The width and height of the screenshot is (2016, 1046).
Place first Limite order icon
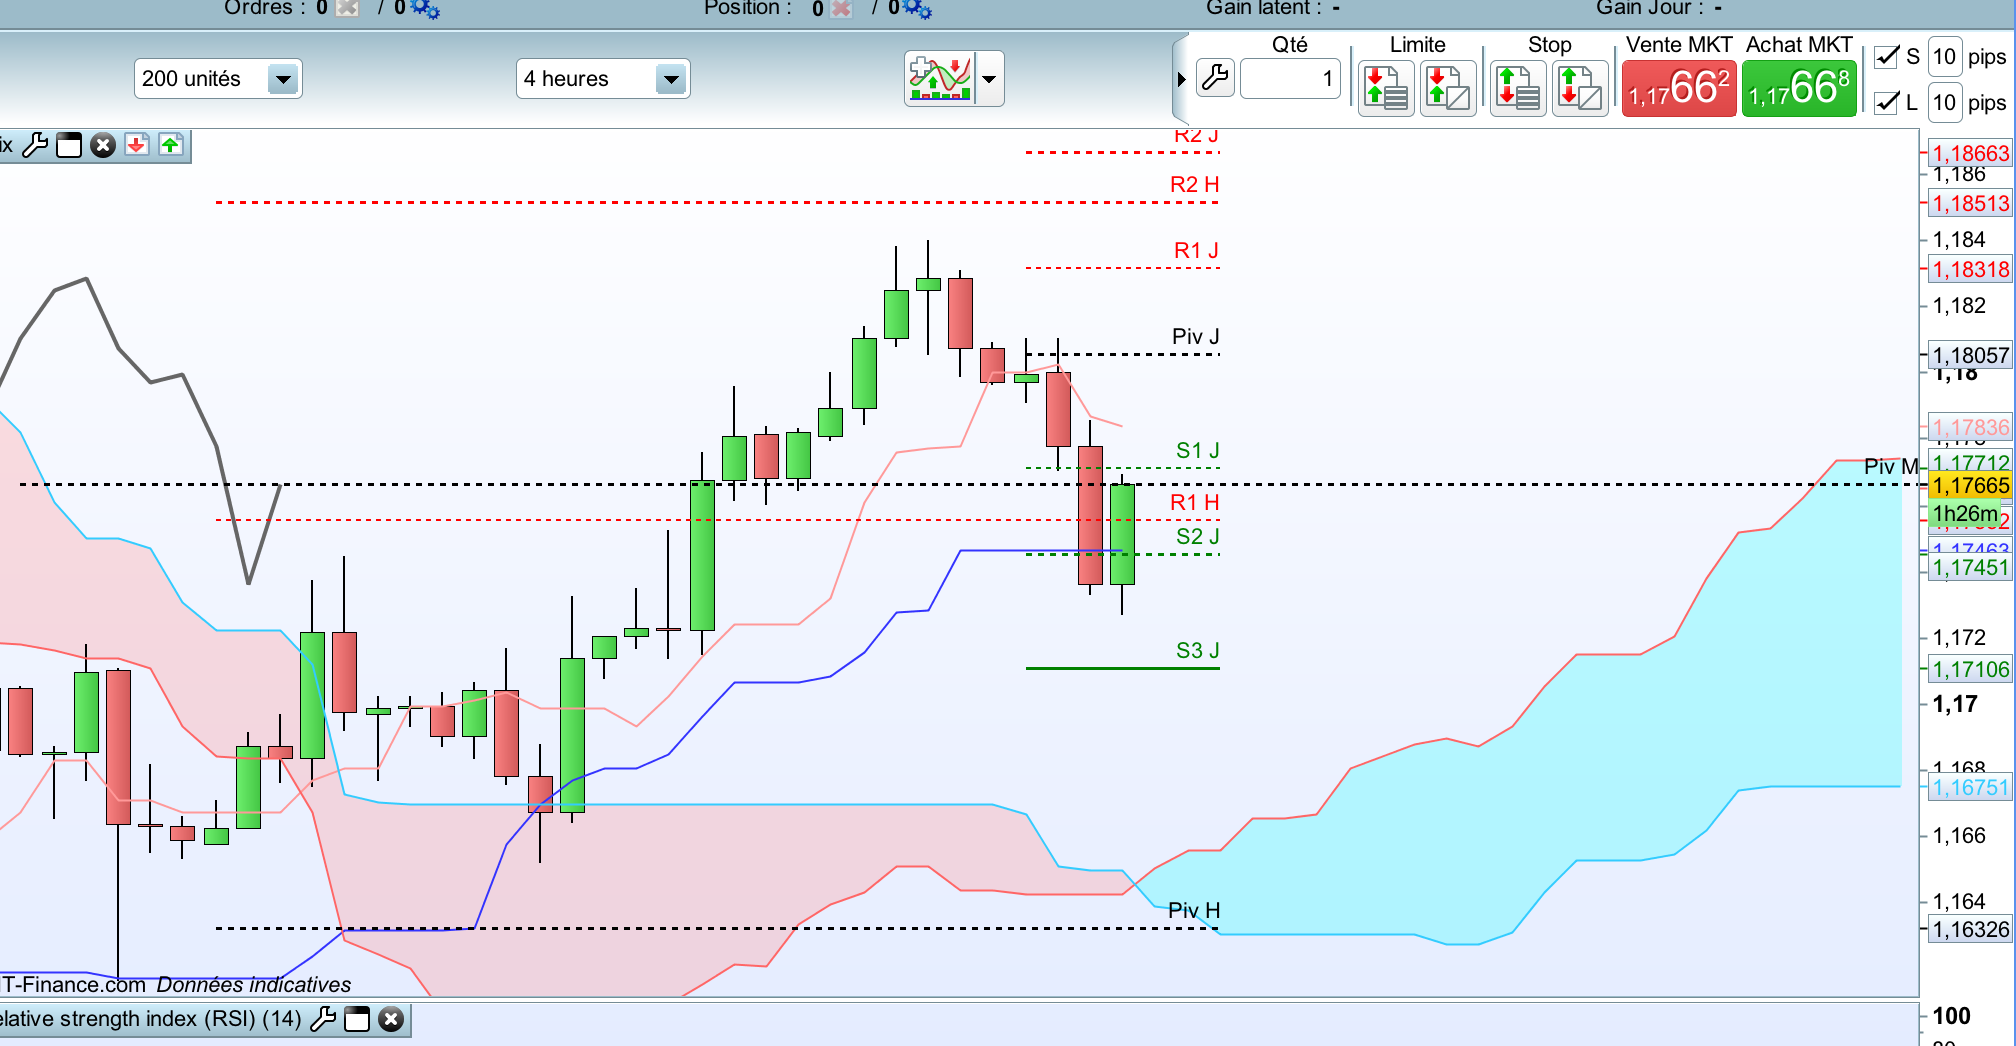coord(1386,88)
